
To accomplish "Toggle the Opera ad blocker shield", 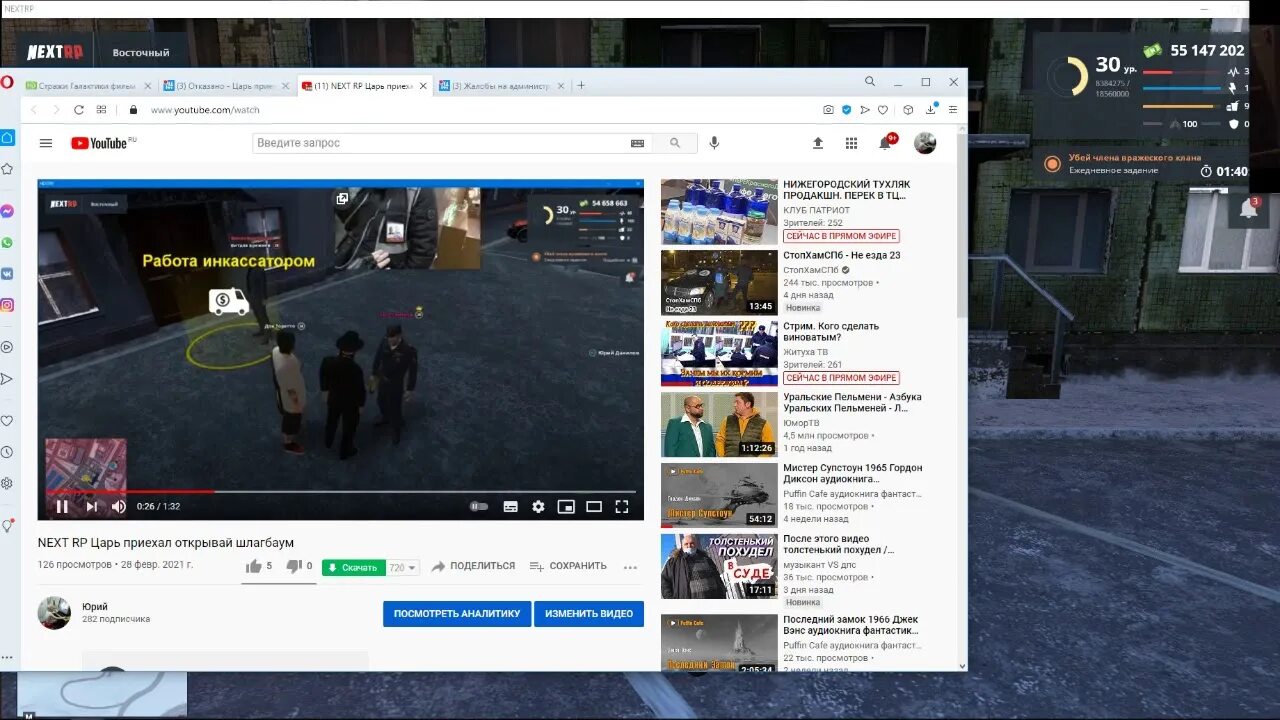I will (x=846, y=110).
